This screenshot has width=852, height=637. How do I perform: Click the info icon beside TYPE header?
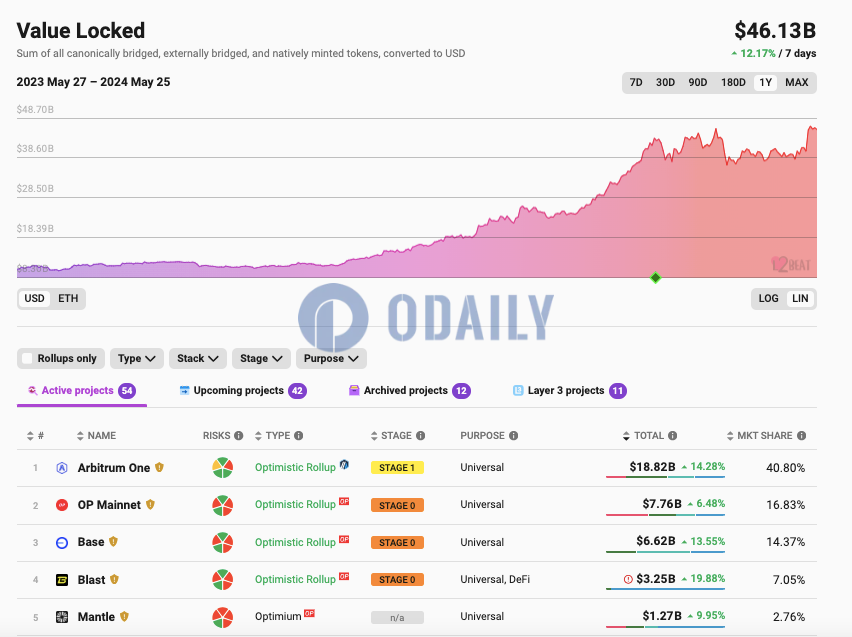tap(298, 435)
